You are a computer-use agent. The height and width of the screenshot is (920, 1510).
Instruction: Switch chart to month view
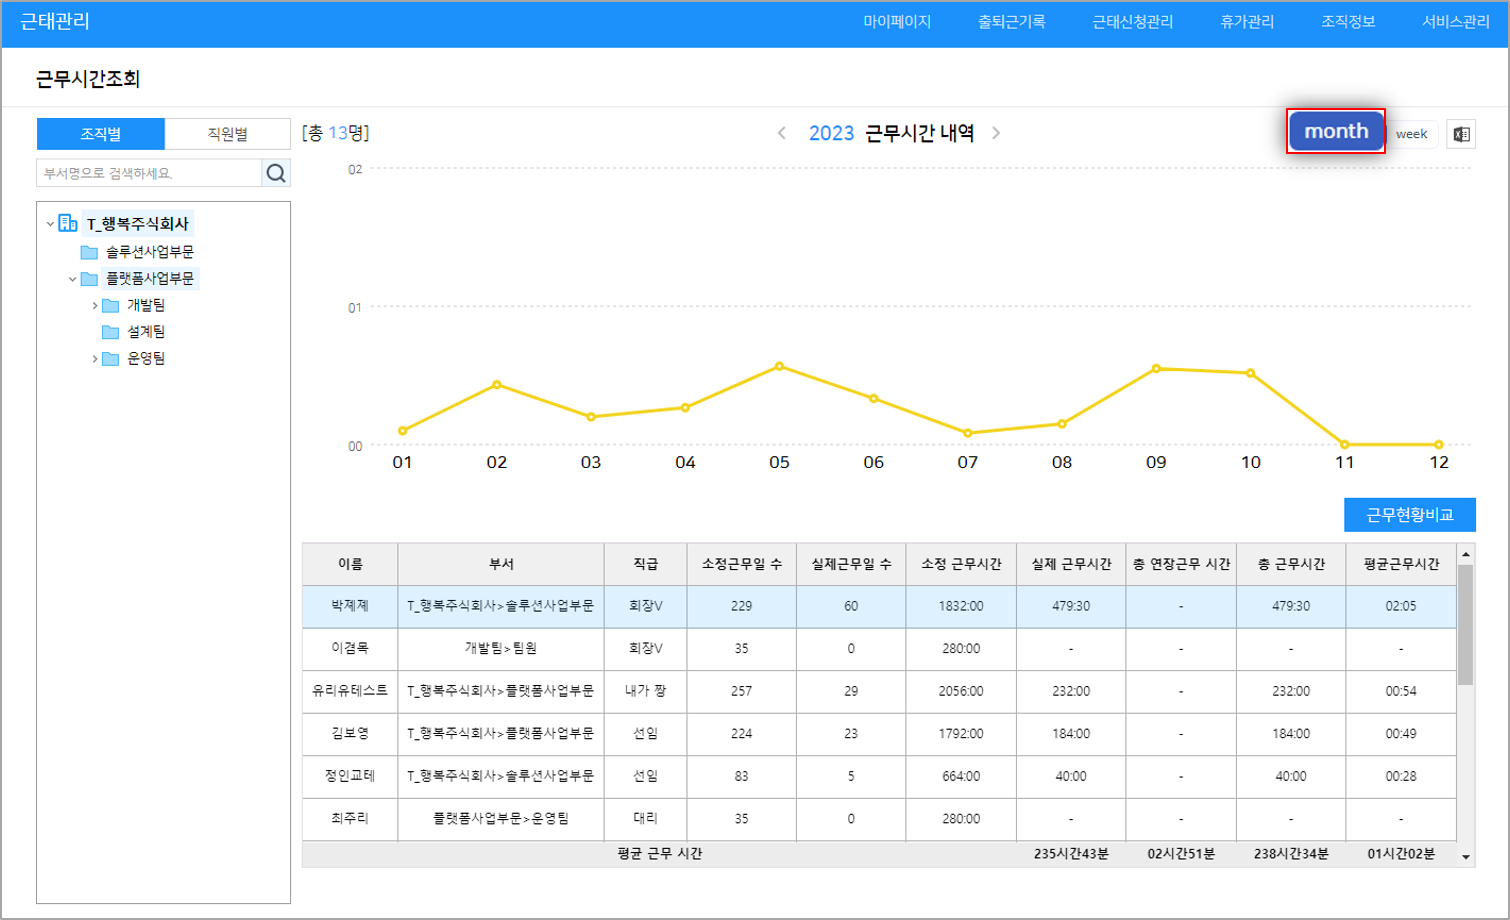point(1336,131)
